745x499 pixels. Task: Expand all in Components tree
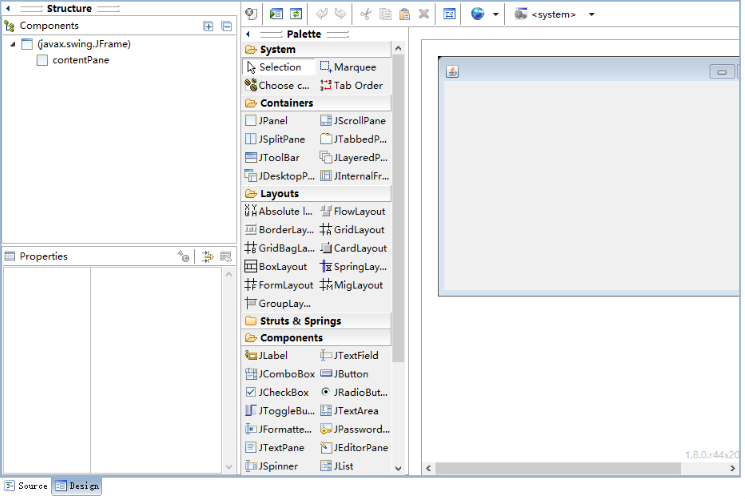[208, 26]
